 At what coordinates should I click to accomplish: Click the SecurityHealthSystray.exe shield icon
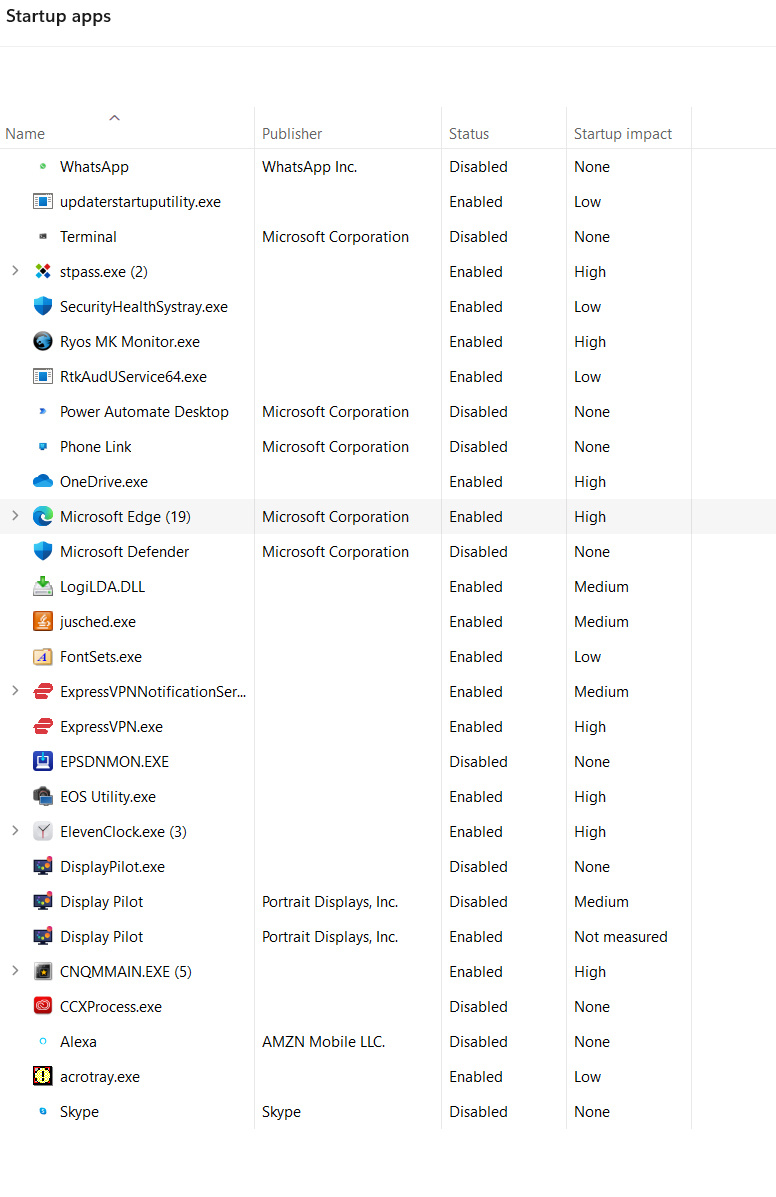43,307
